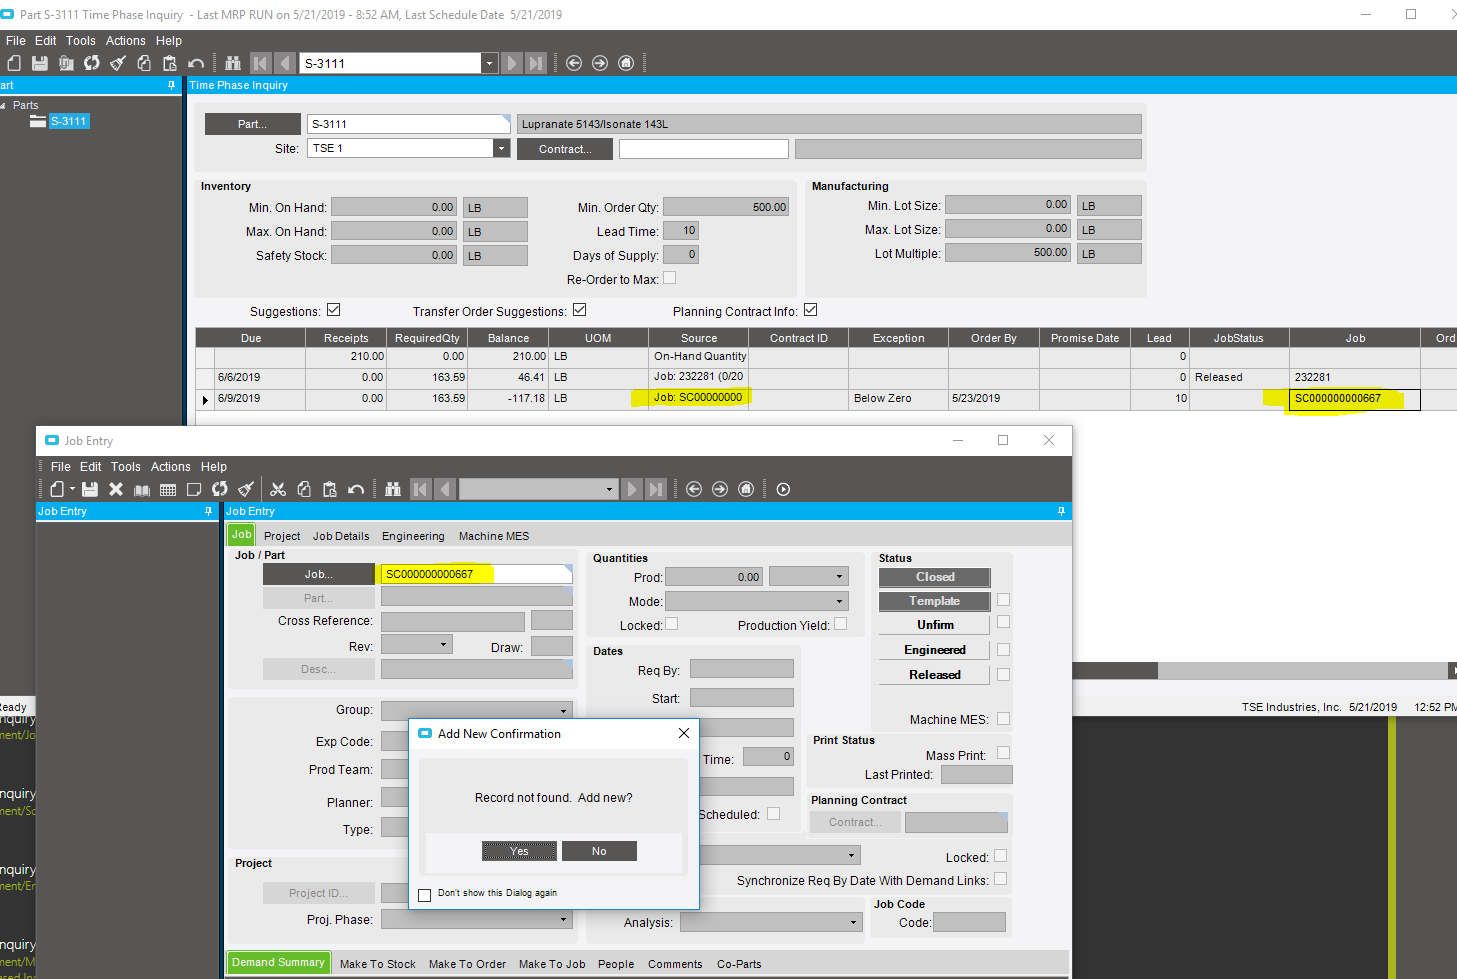Check the Mass Print checkbox
Screen dimensions: 1457x979
(x=1003, y=753)
